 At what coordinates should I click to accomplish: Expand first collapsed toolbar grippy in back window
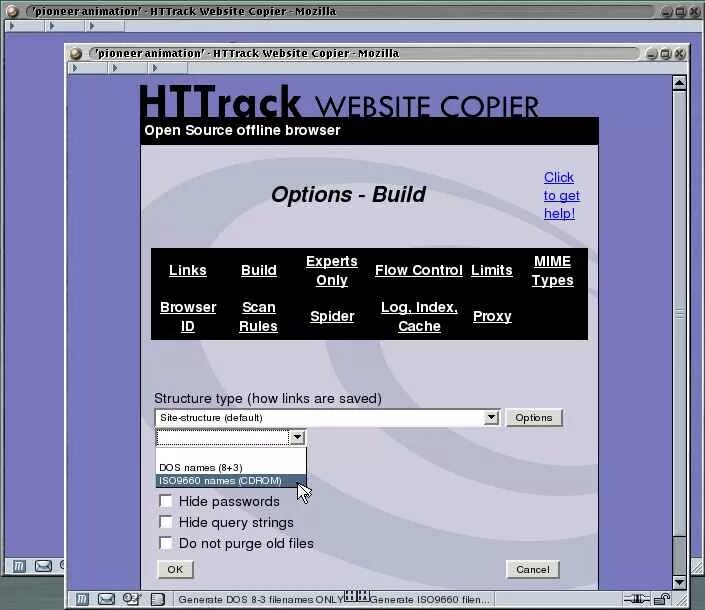tap(12, 26)
